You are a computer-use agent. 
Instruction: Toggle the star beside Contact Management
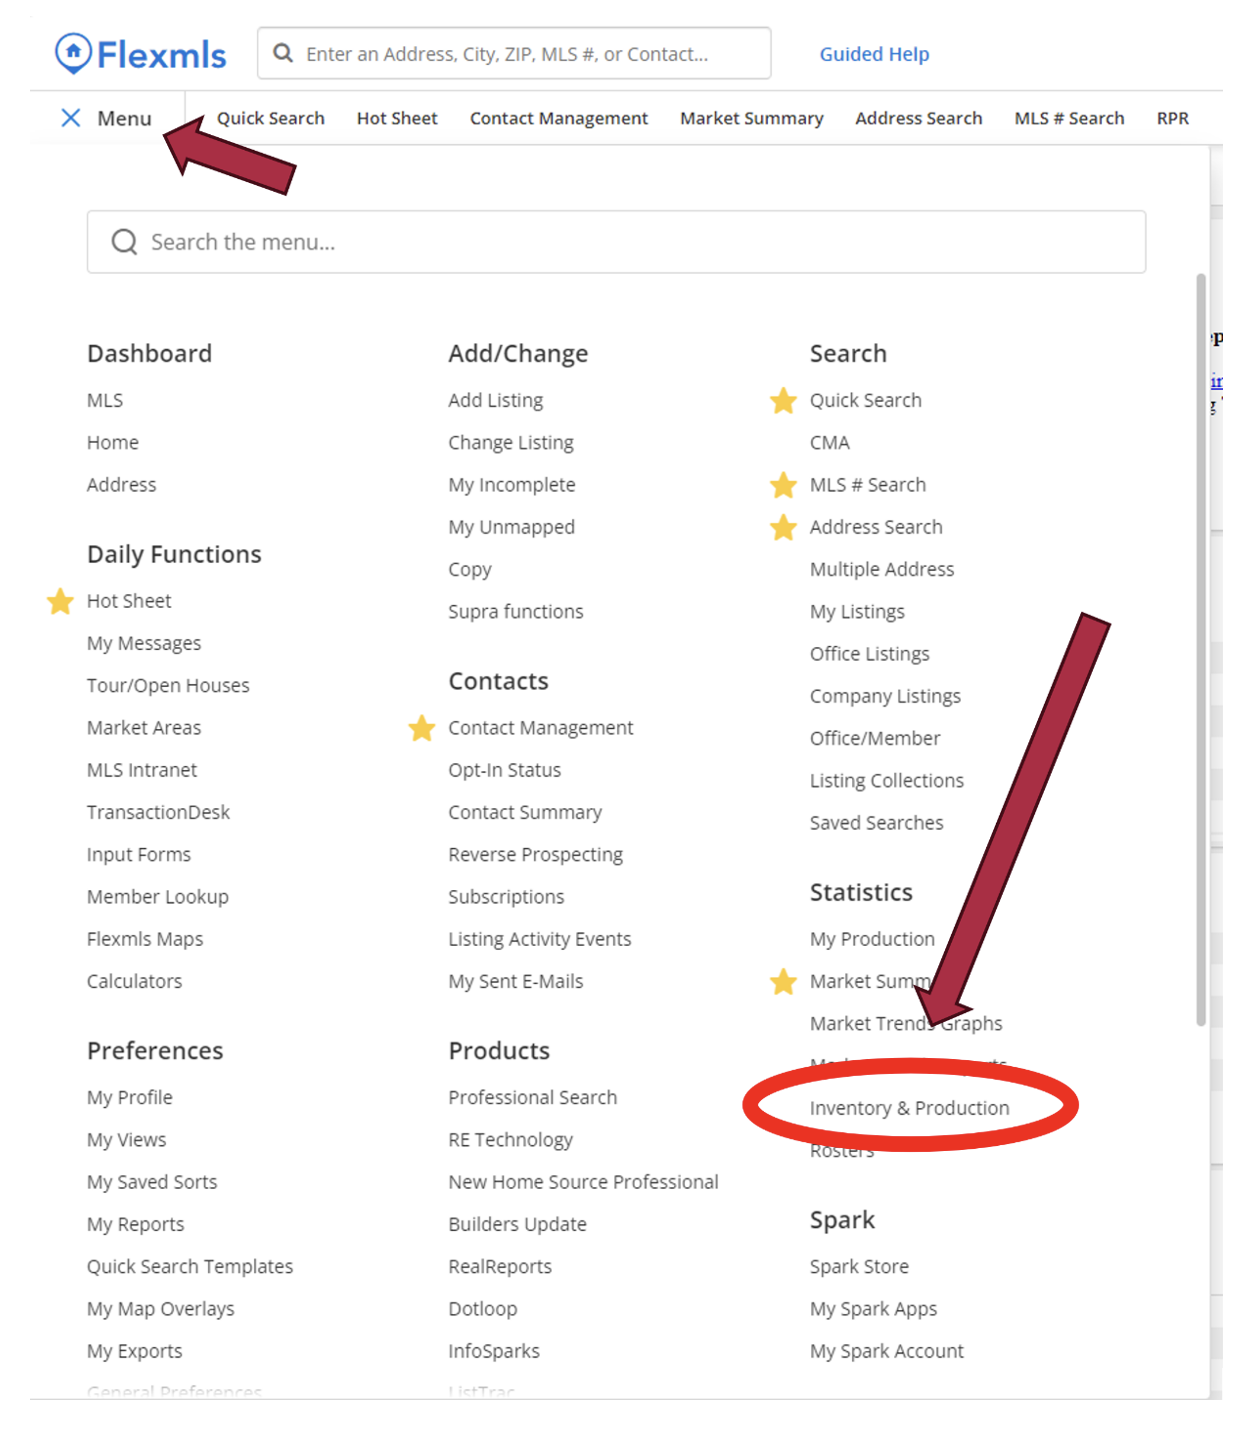422,728
